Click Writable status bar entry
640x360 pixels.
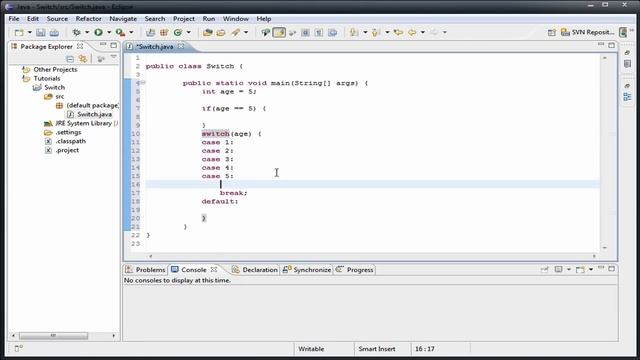tap(311, 349)
